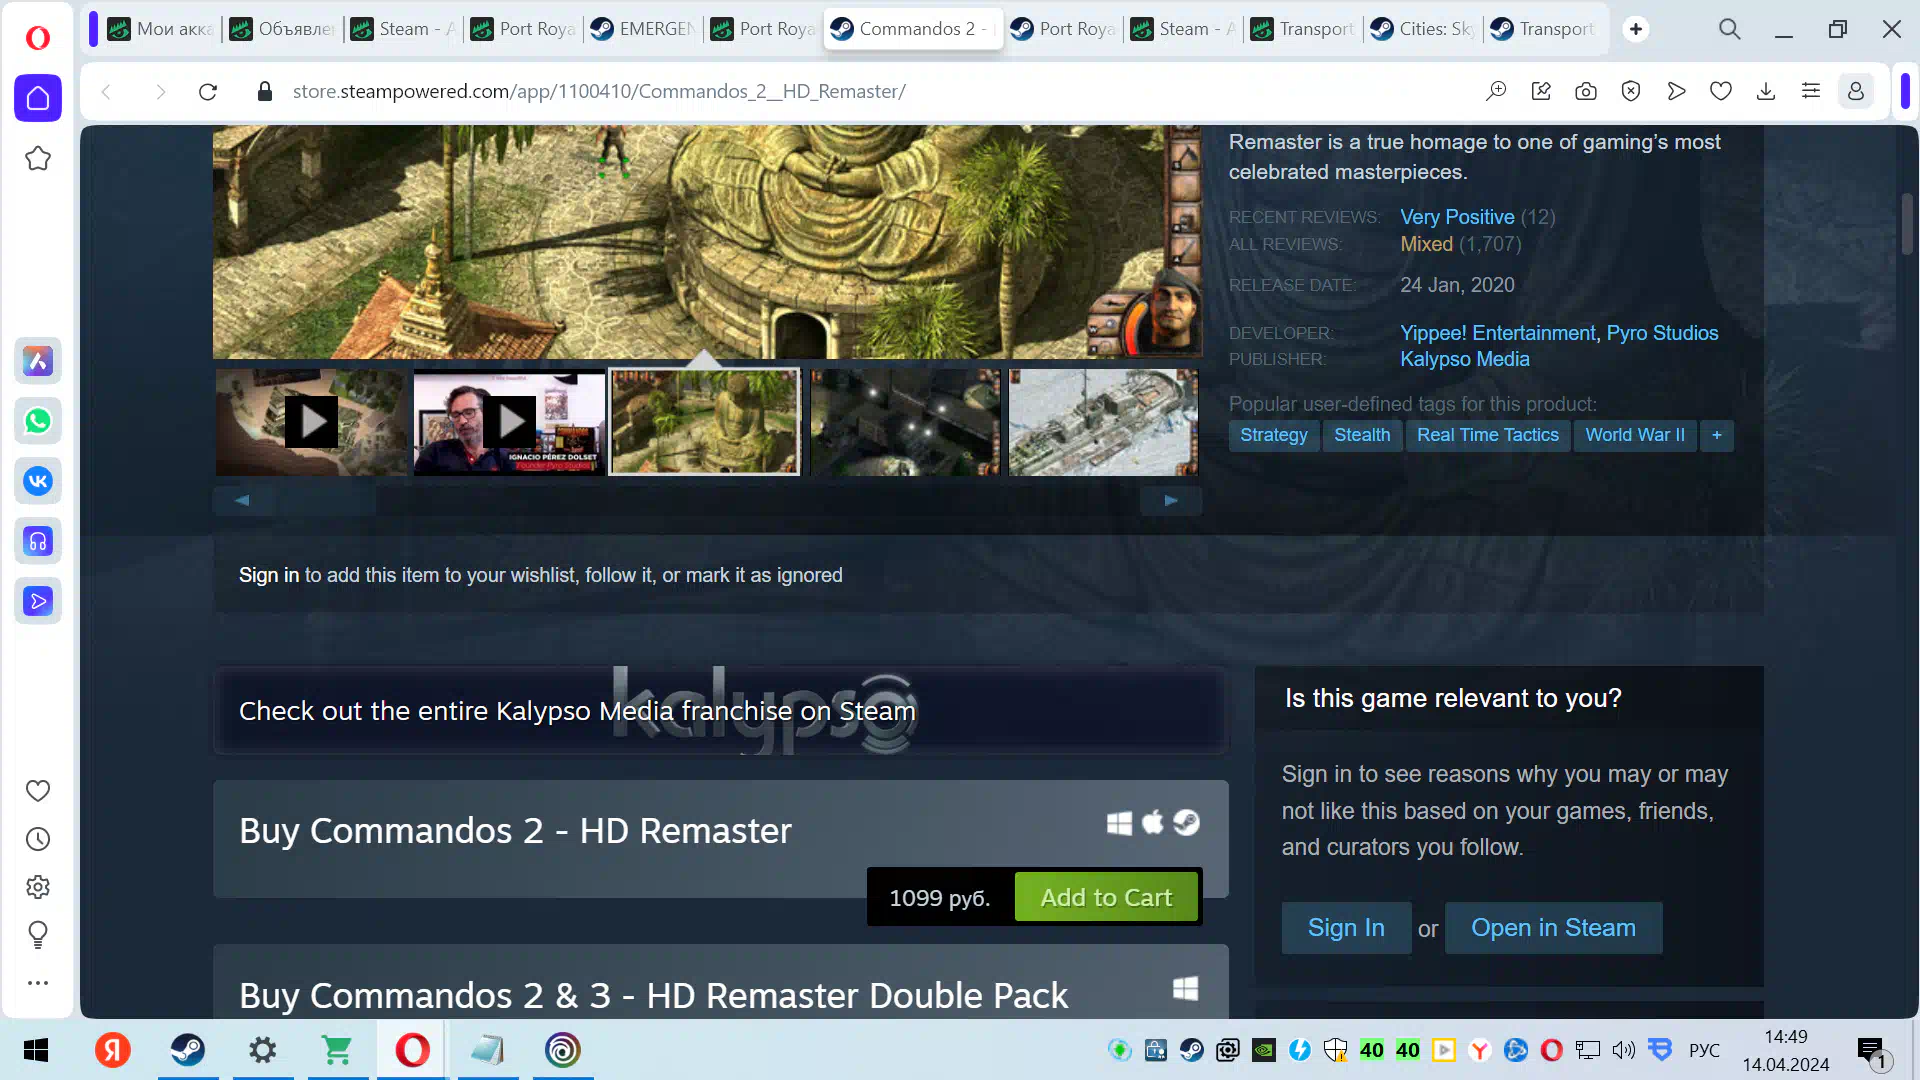Open the downloads panel
This screenshot has height=1080, width=1920.
pyautogui.click(x=1766, y=91)
